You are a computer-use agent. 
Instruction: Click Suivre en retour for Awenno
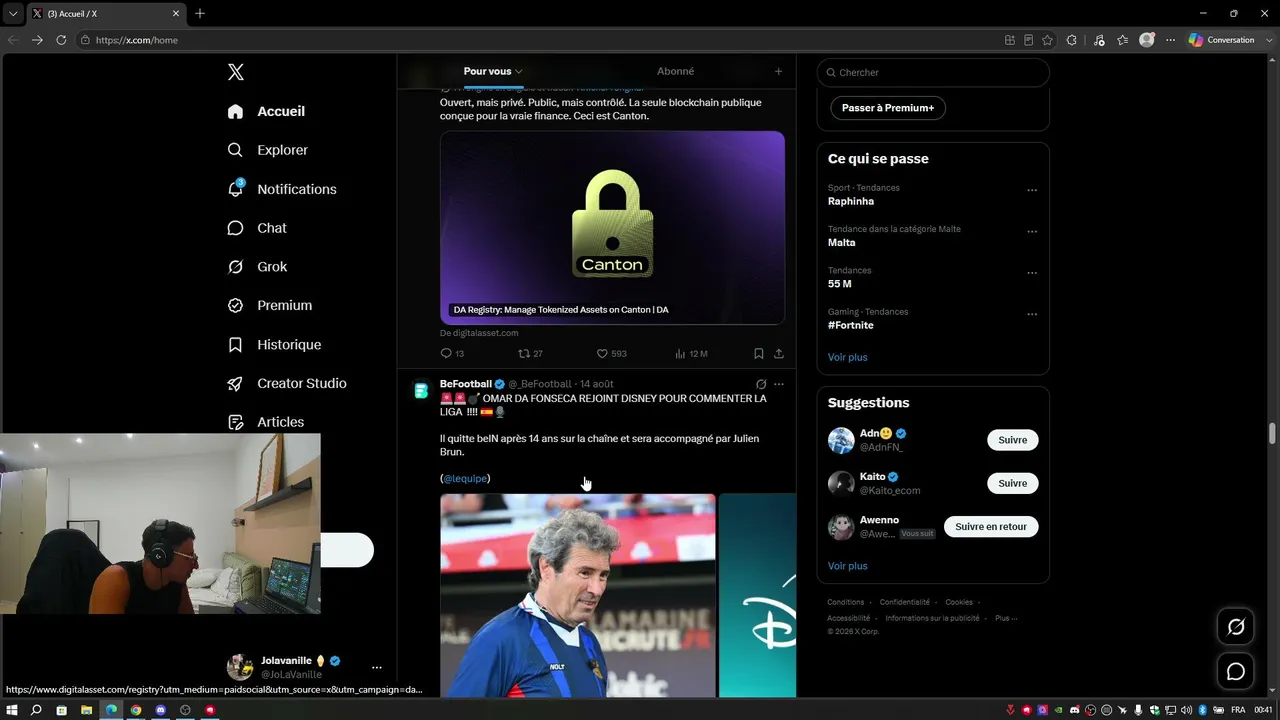[991, 526]
